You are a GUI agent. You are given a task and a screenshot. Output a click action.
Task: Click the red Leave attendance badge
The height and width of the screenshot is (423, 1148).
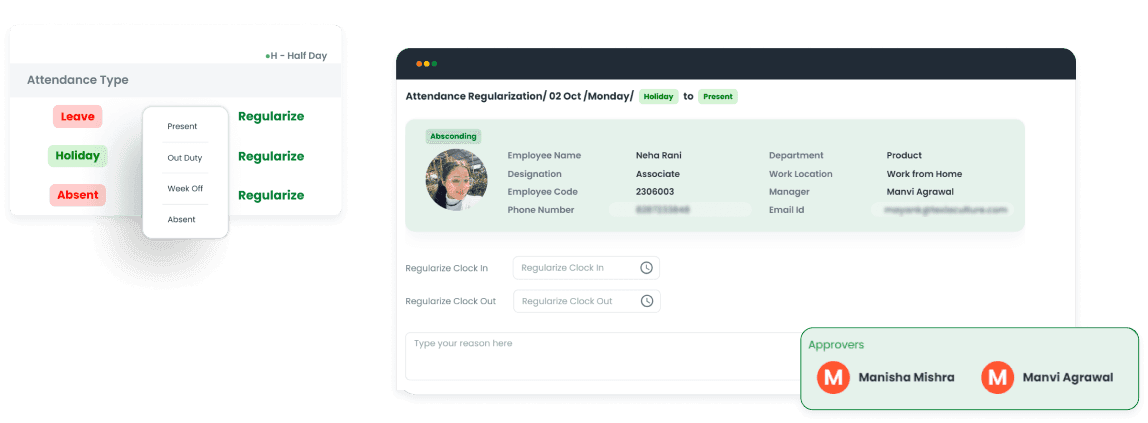(78, 116)
